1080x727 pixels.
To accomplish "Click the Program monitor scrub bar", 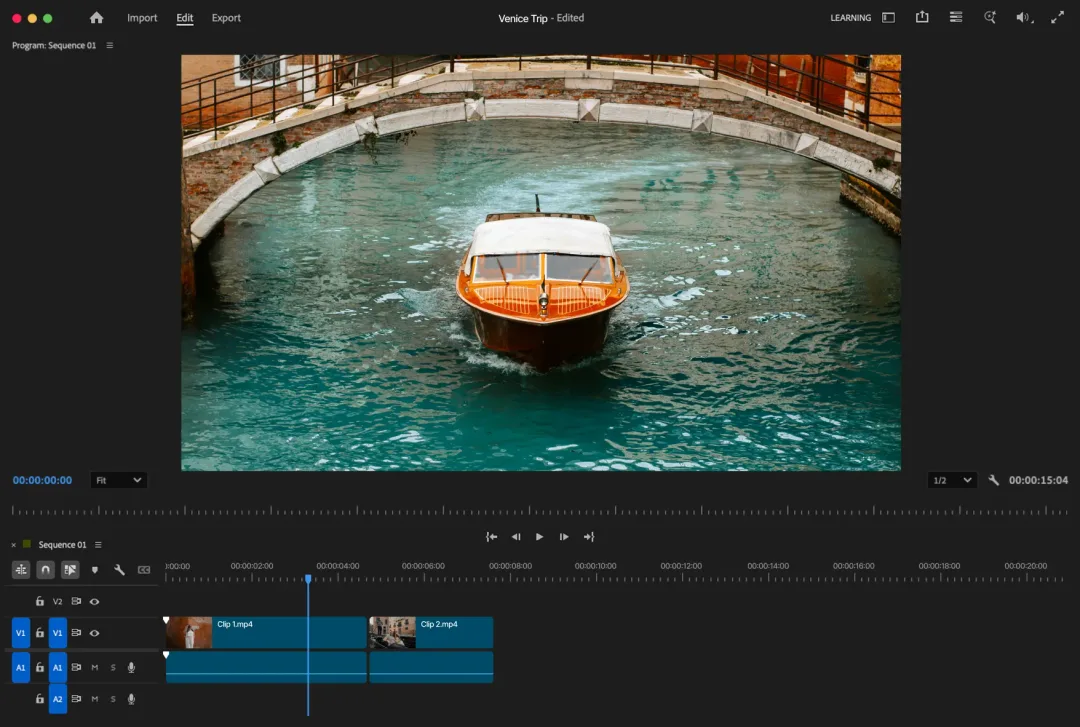I will click(540, 511).
